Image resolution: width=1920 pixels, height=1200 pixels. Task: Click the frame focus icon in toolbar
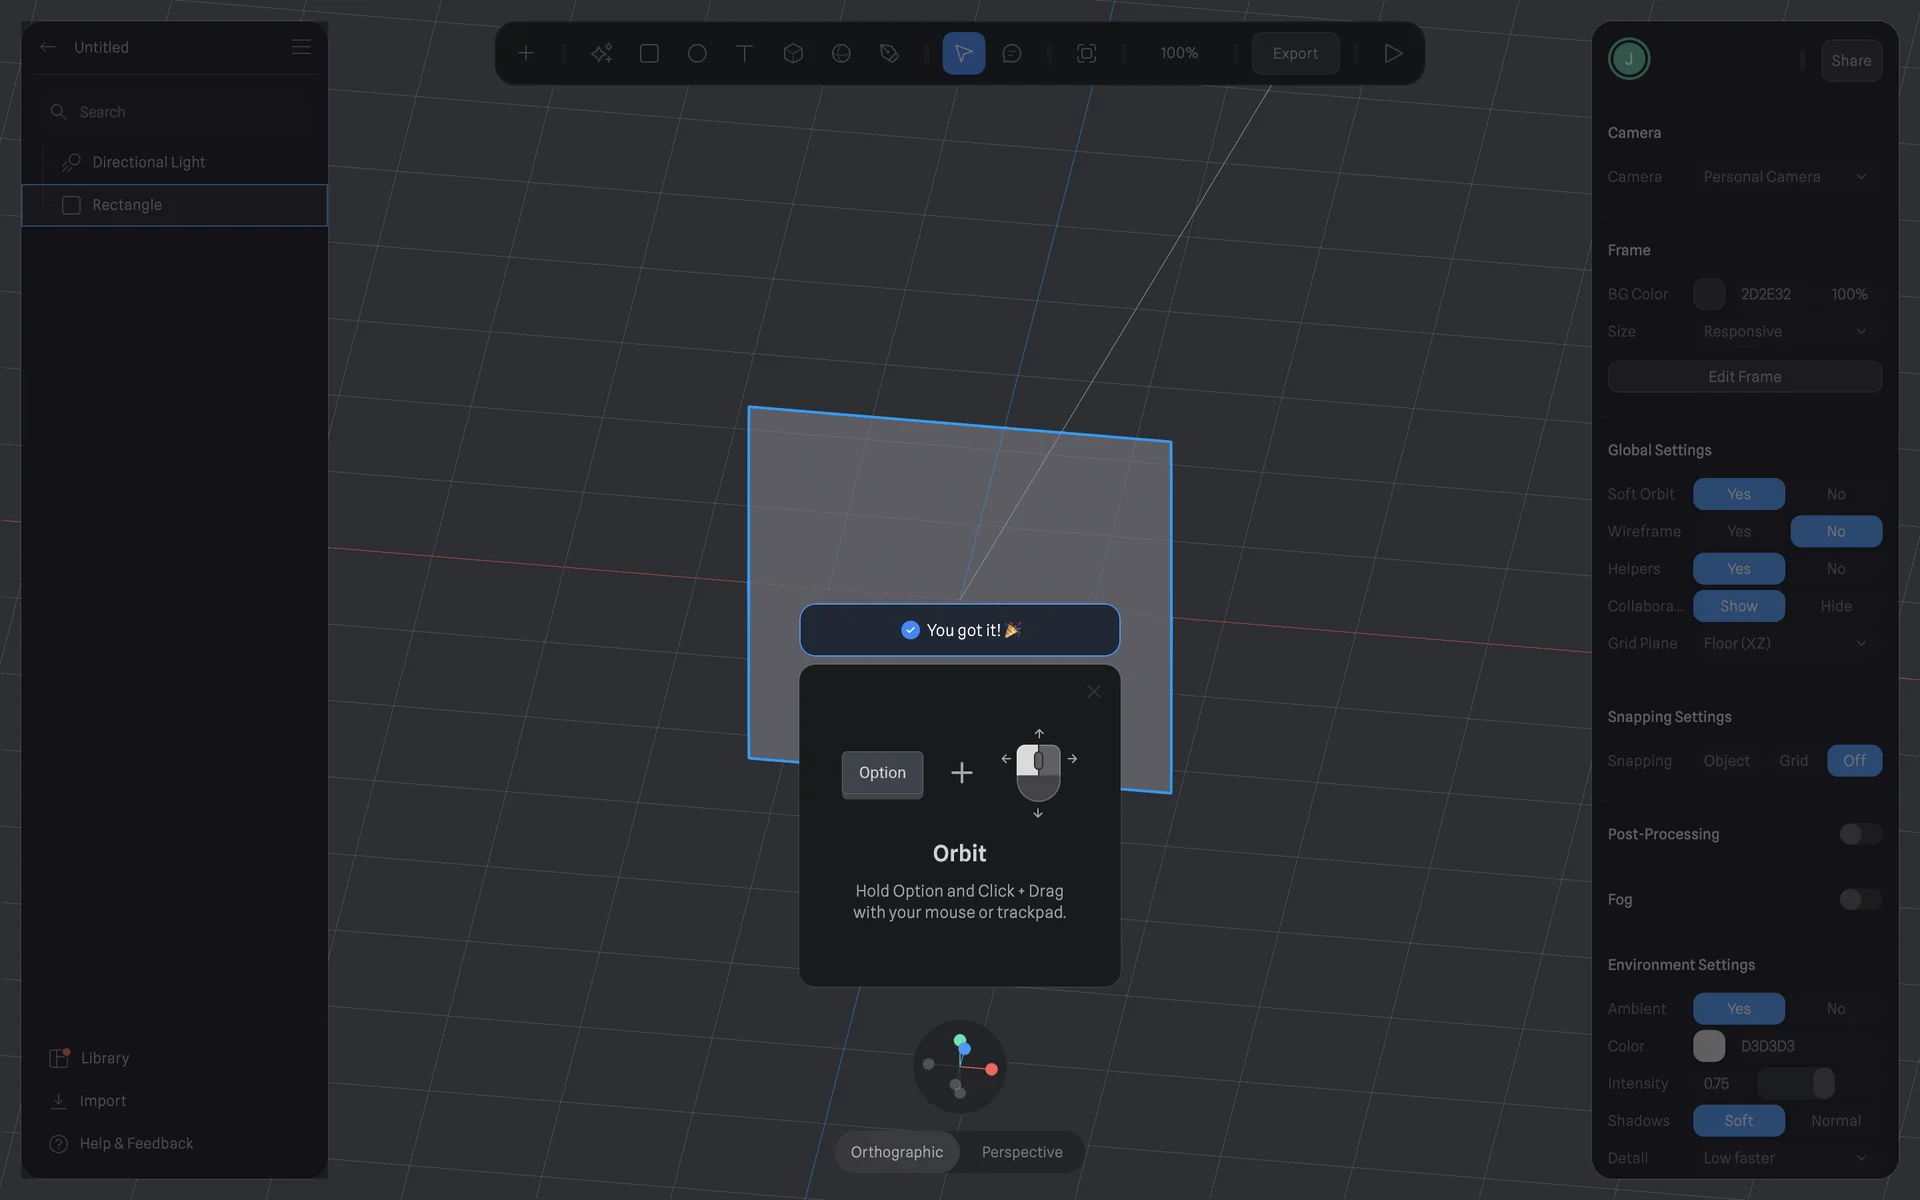point(1086,53)
